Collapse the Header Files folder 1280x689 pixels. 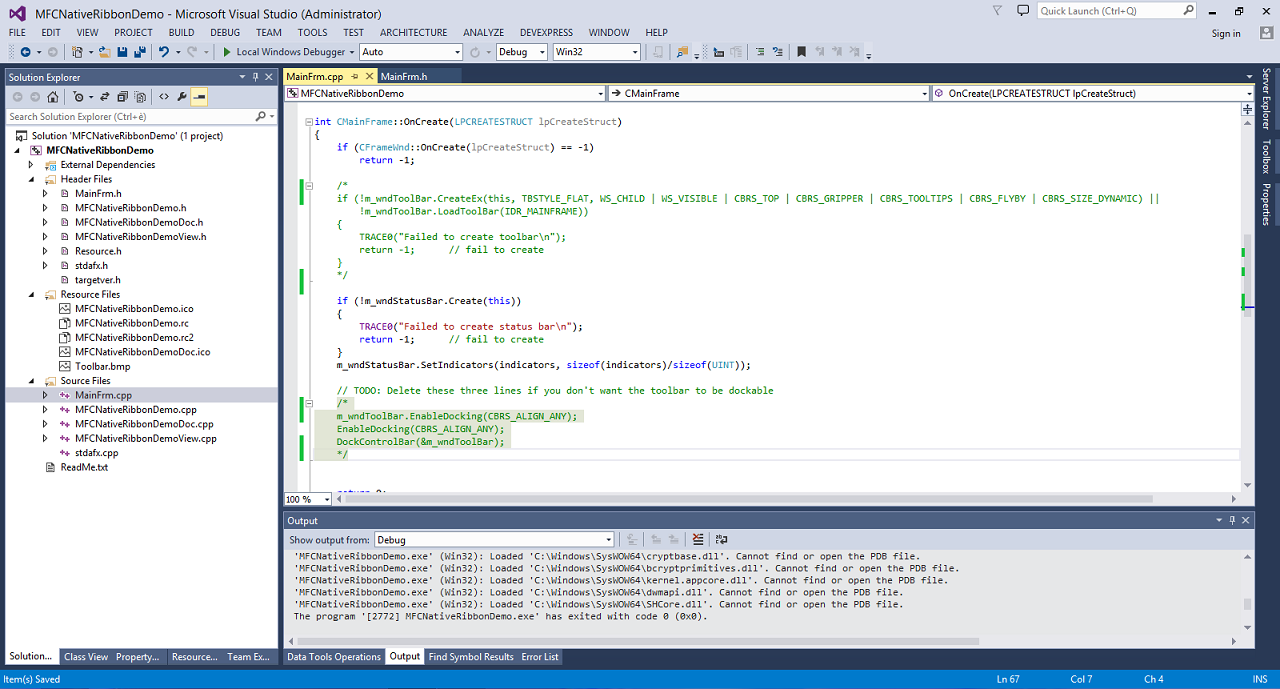[31, 180]
